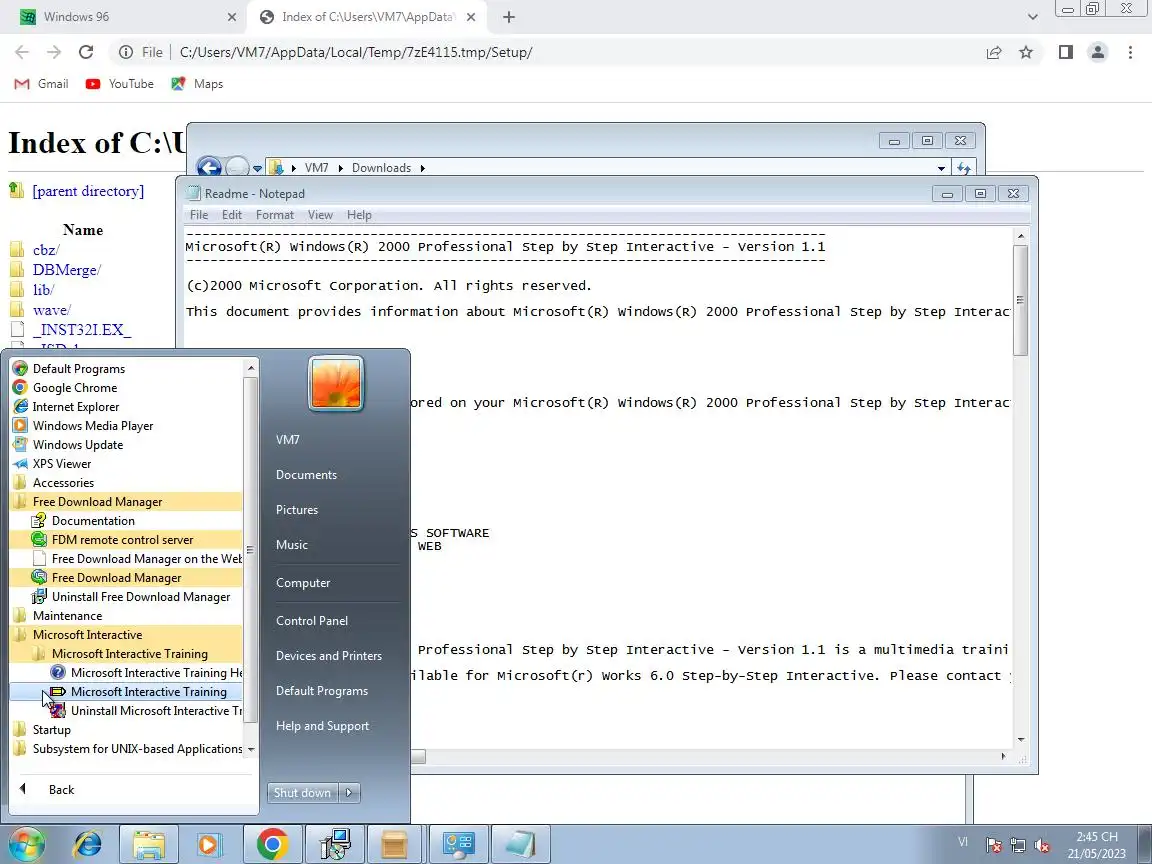Screen dimensions: 1152x864
Task: Open VM7 user folder
Action: tap(287, 440)
